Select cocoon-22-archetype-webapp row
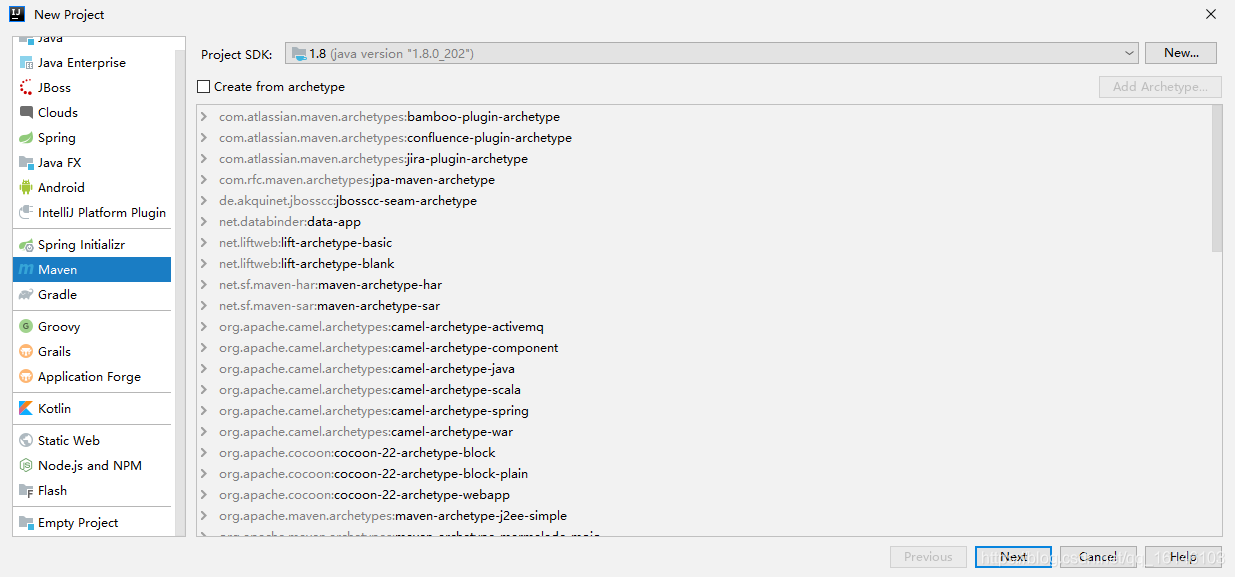This screenshot has height=577, width=1235. point(704,495)
